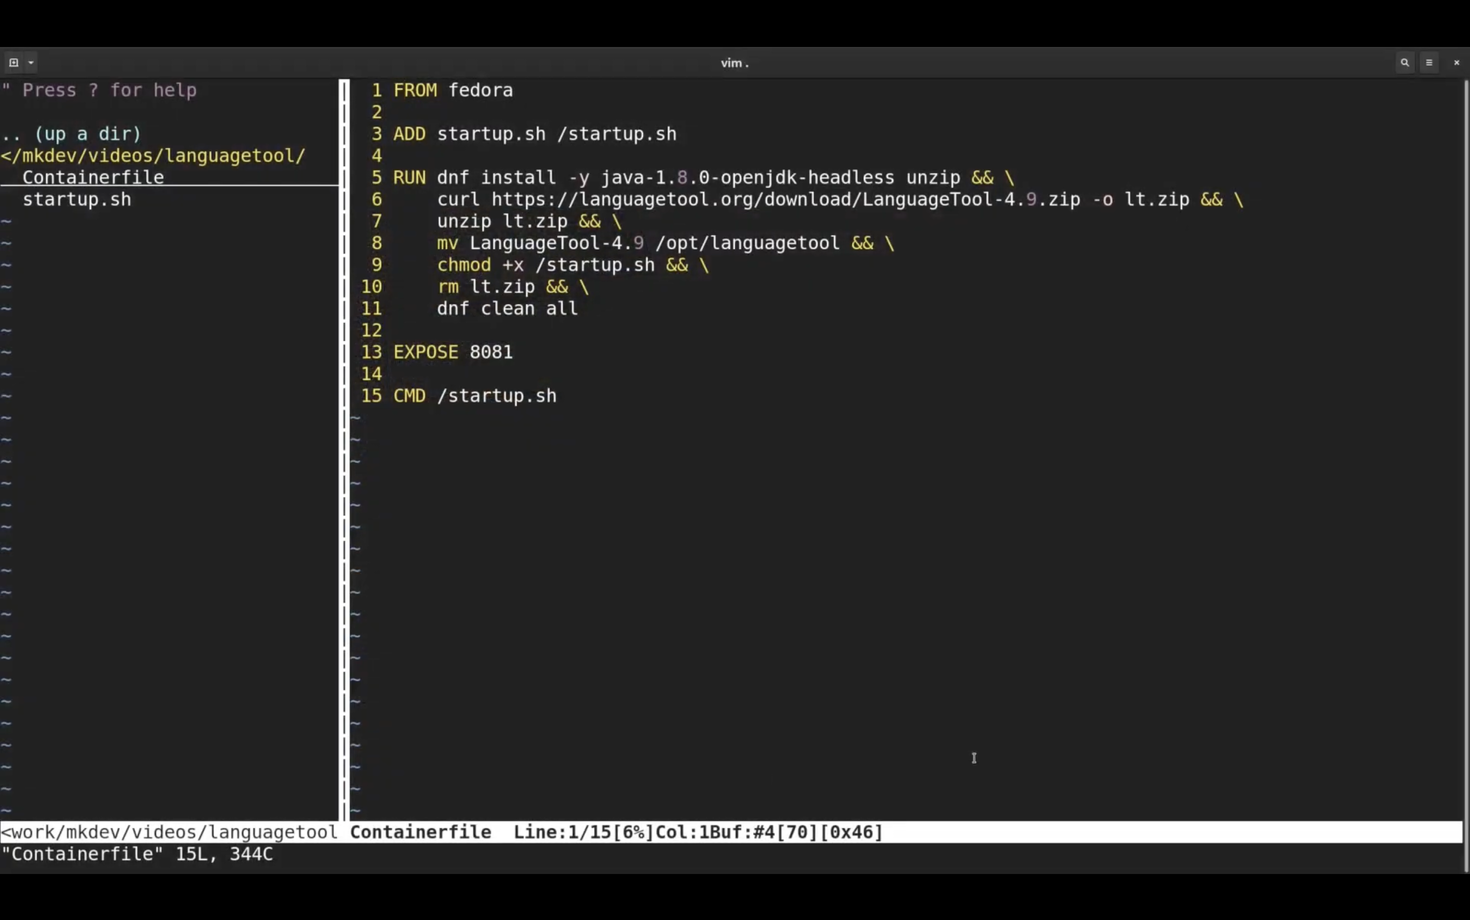Open the new tab terminal icon

[x=13, y=62]
